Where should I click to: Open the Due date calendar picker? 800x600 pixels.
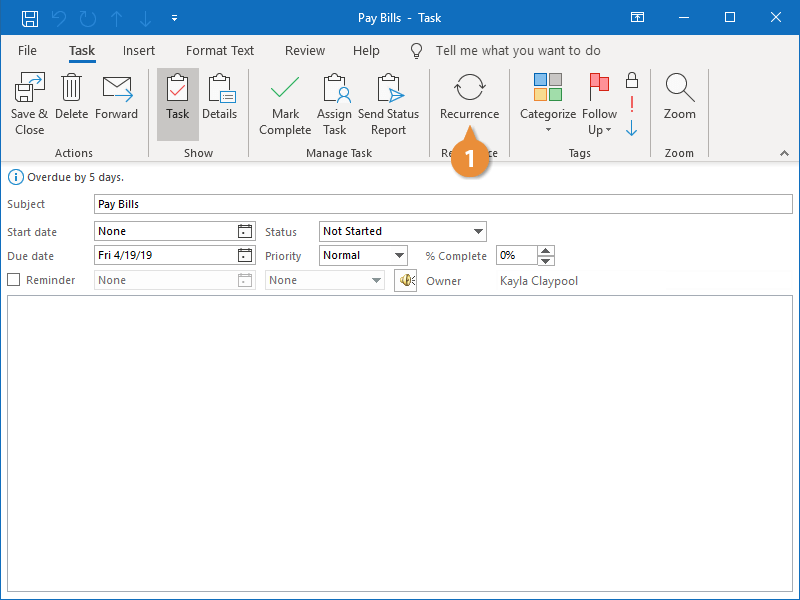pyautogui.click(x=245, y=255)
